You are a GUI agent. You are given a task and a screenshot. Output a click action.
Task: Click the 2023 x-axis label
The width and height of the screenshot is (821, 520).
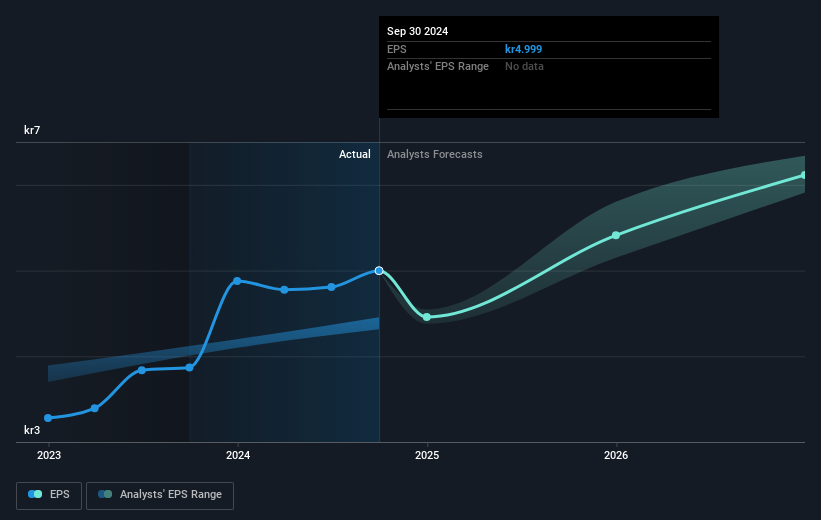click(x=49, y=455)
